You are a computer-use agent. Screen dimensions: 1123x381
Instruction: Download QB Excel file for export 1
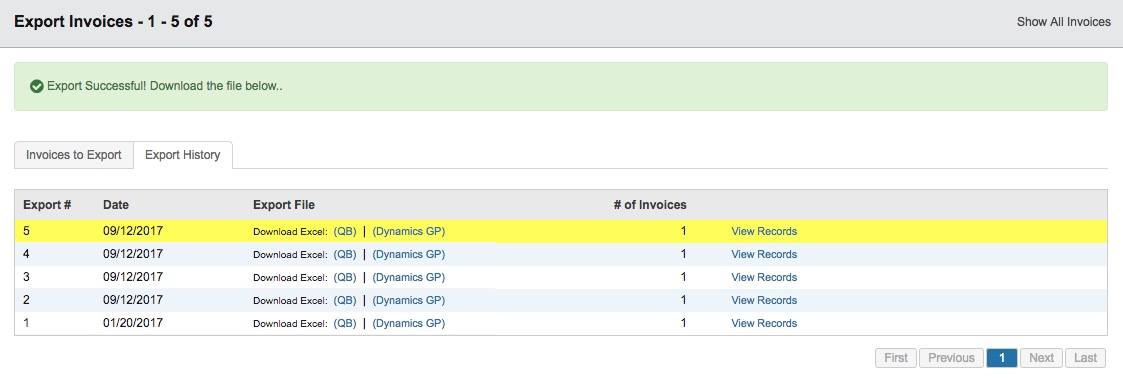click(x=345, y=323)
